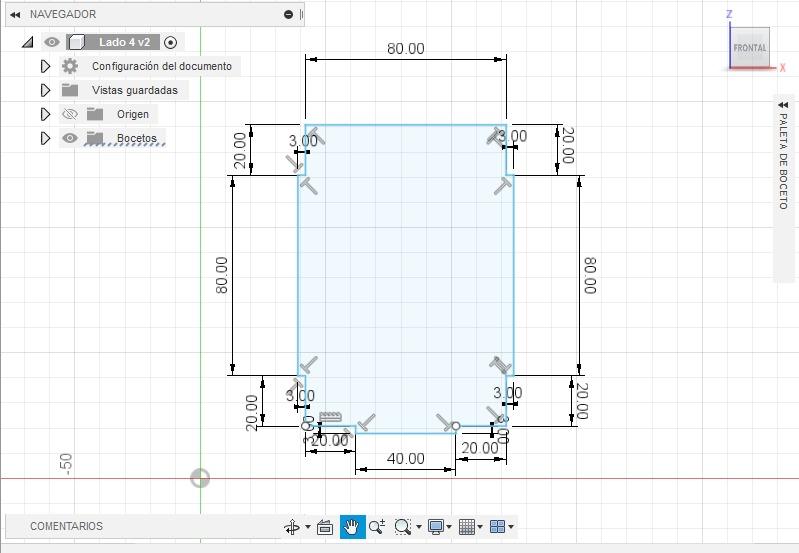Select the Pan hand tool
Viewport: 799px width, 553px height.
pyautogui.click(x=352, y=526)
